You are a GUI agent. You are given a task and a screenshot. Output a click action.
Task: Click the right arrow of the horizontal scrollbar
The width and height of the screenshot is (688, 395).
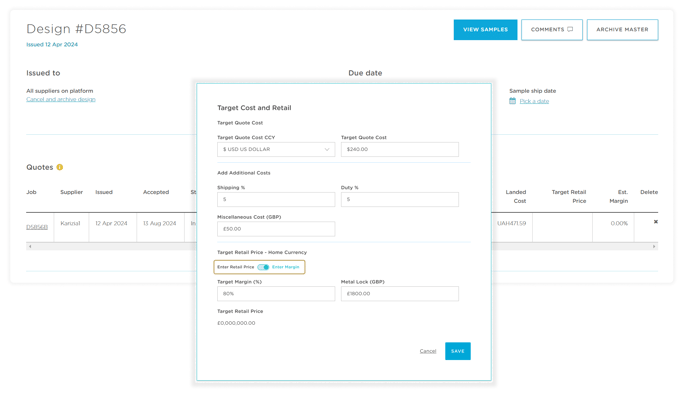pyautogui.click(x=654, y=247)
